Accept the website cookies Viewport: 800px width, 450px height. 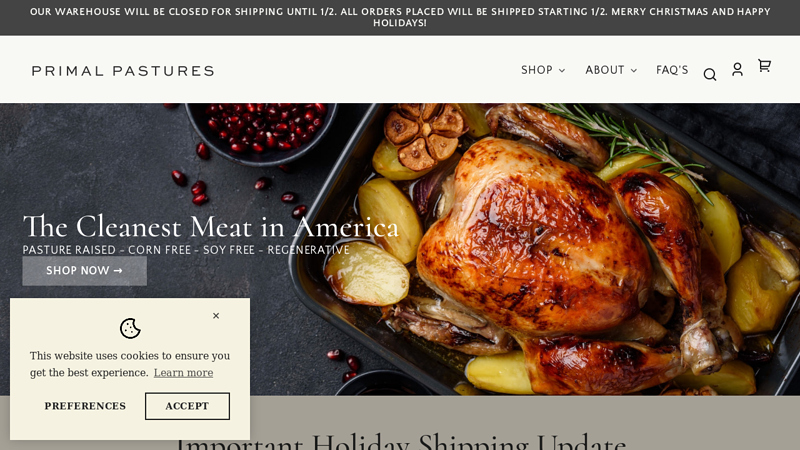click(187, 406)
